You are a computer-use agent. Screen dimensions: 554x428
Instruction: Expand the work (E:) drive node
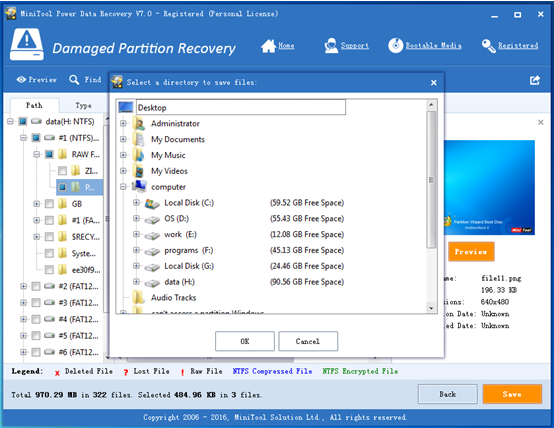tap(136, 234)
